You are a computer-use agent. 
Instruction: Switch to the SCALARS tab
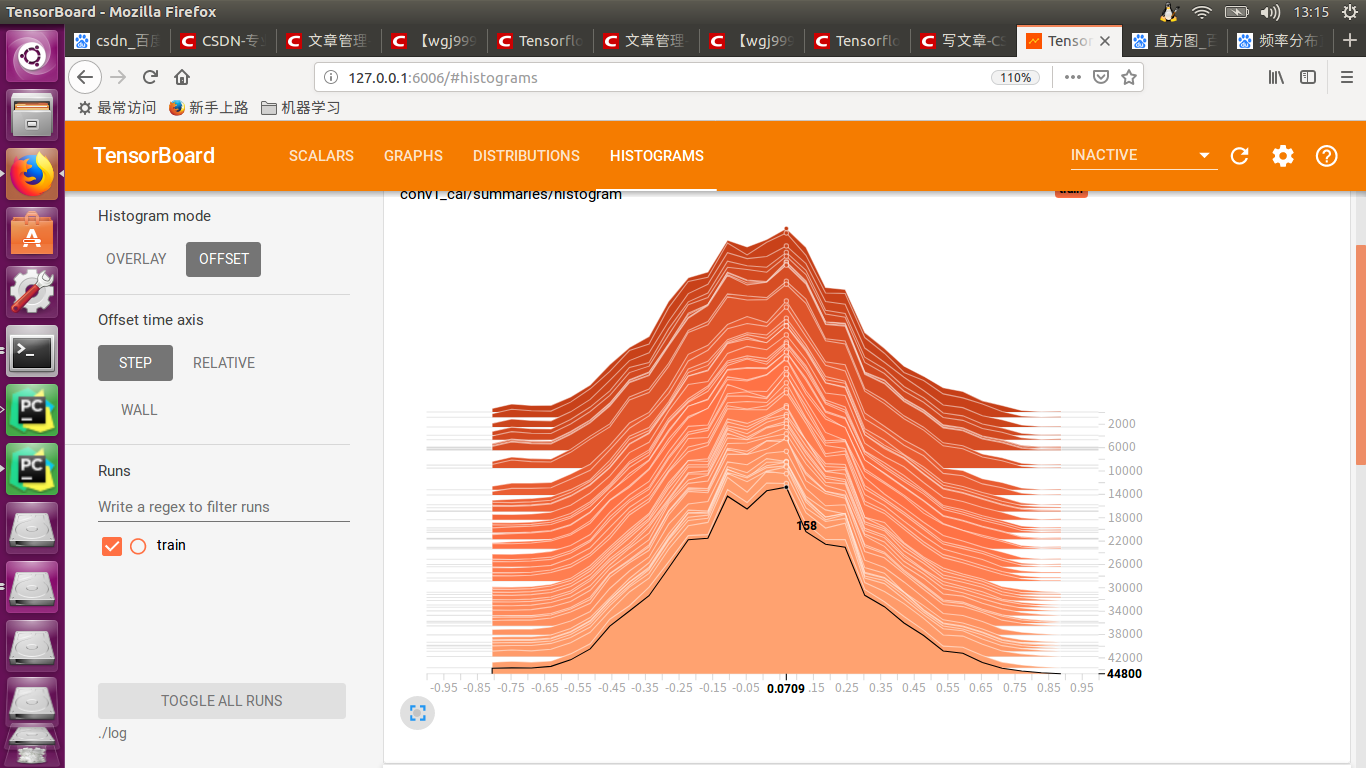coord(321,156)
